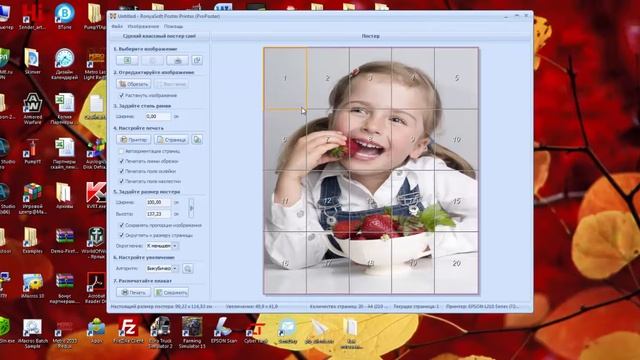Click the poster height field showing 137,23
The width and height of the screenshot is (640, 360).
[x=158, y=214]
